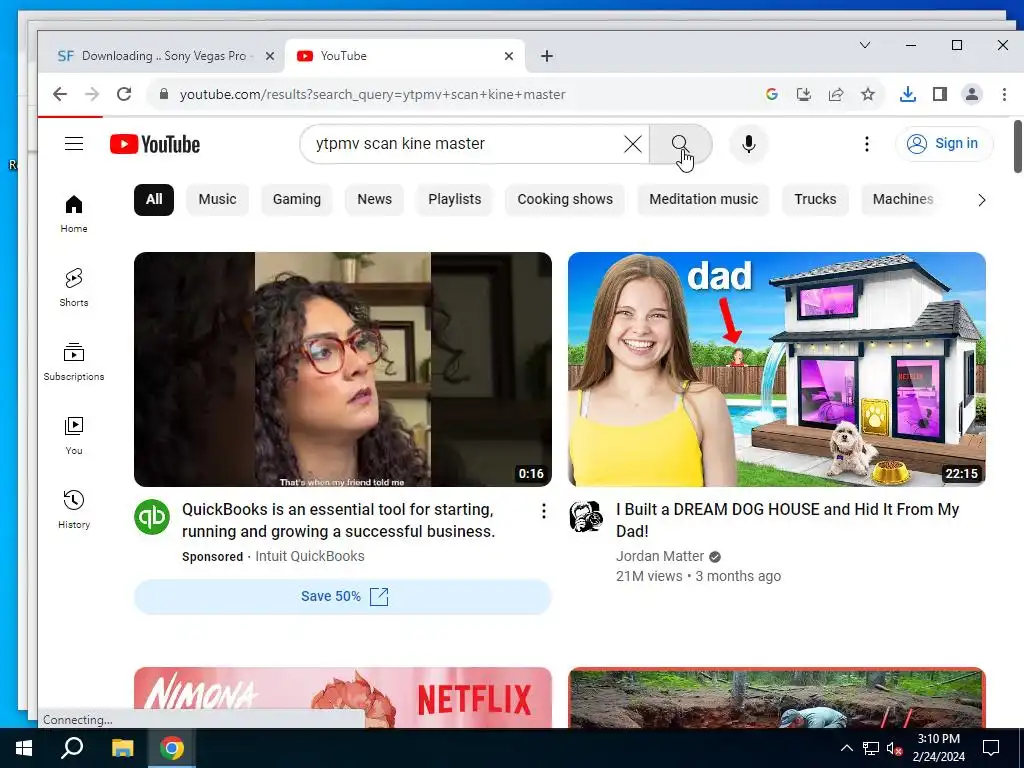Open YouTube settings three-dot menu
The image size is (1024, 768).
[x=867, y=144]
